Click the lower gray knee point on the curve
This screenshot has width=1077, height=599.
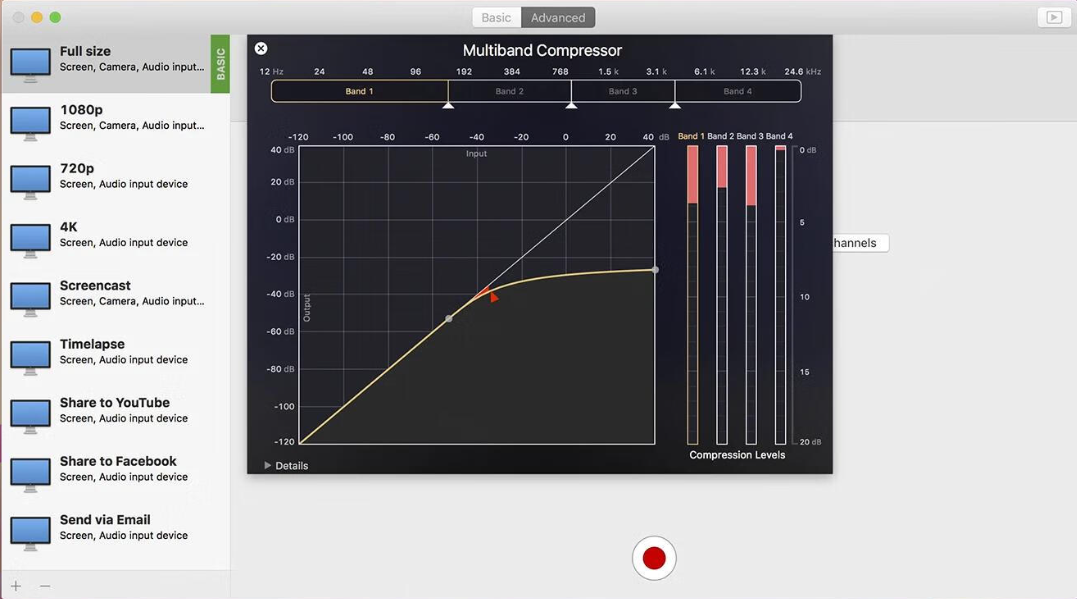pyautogui.click(x=449, y=319)
